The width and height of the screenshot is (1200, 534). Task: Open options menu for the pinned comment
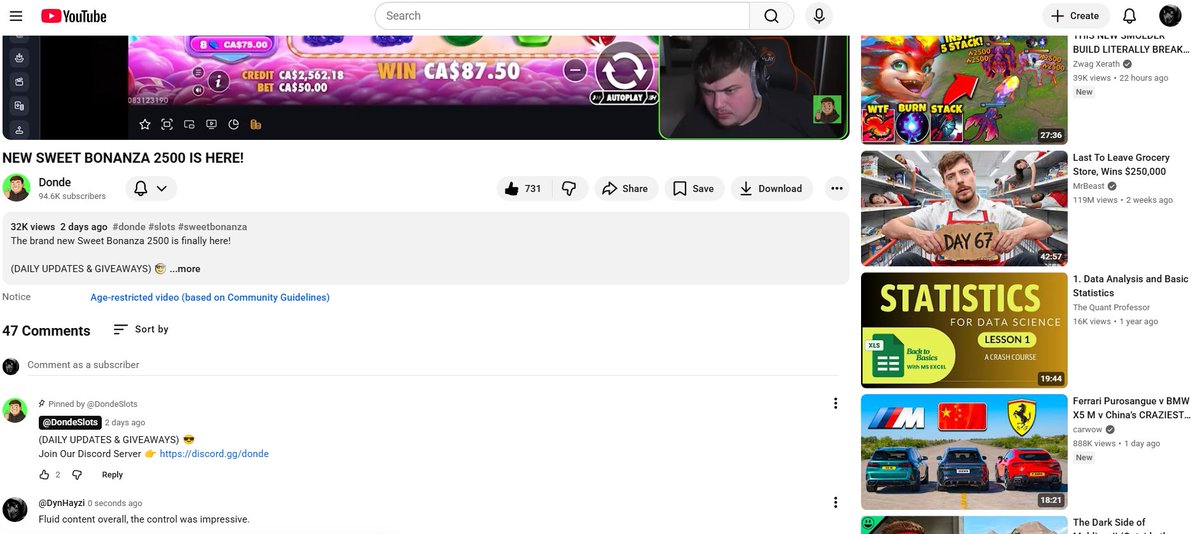point(836,403)
